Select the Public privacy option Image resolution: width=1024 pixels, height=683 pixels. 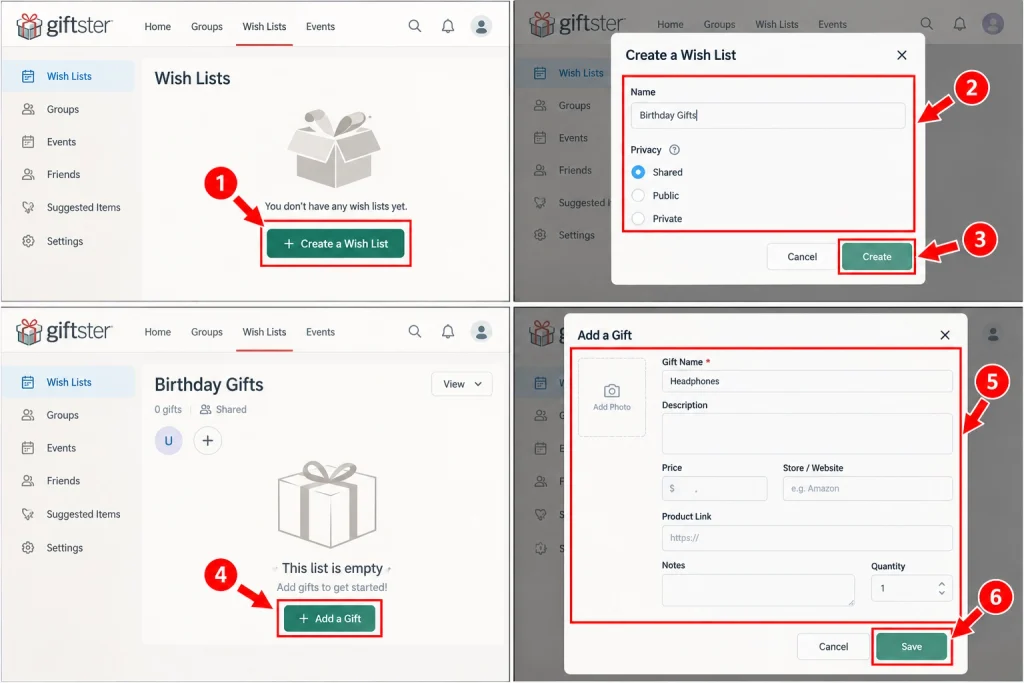point(638,195)
